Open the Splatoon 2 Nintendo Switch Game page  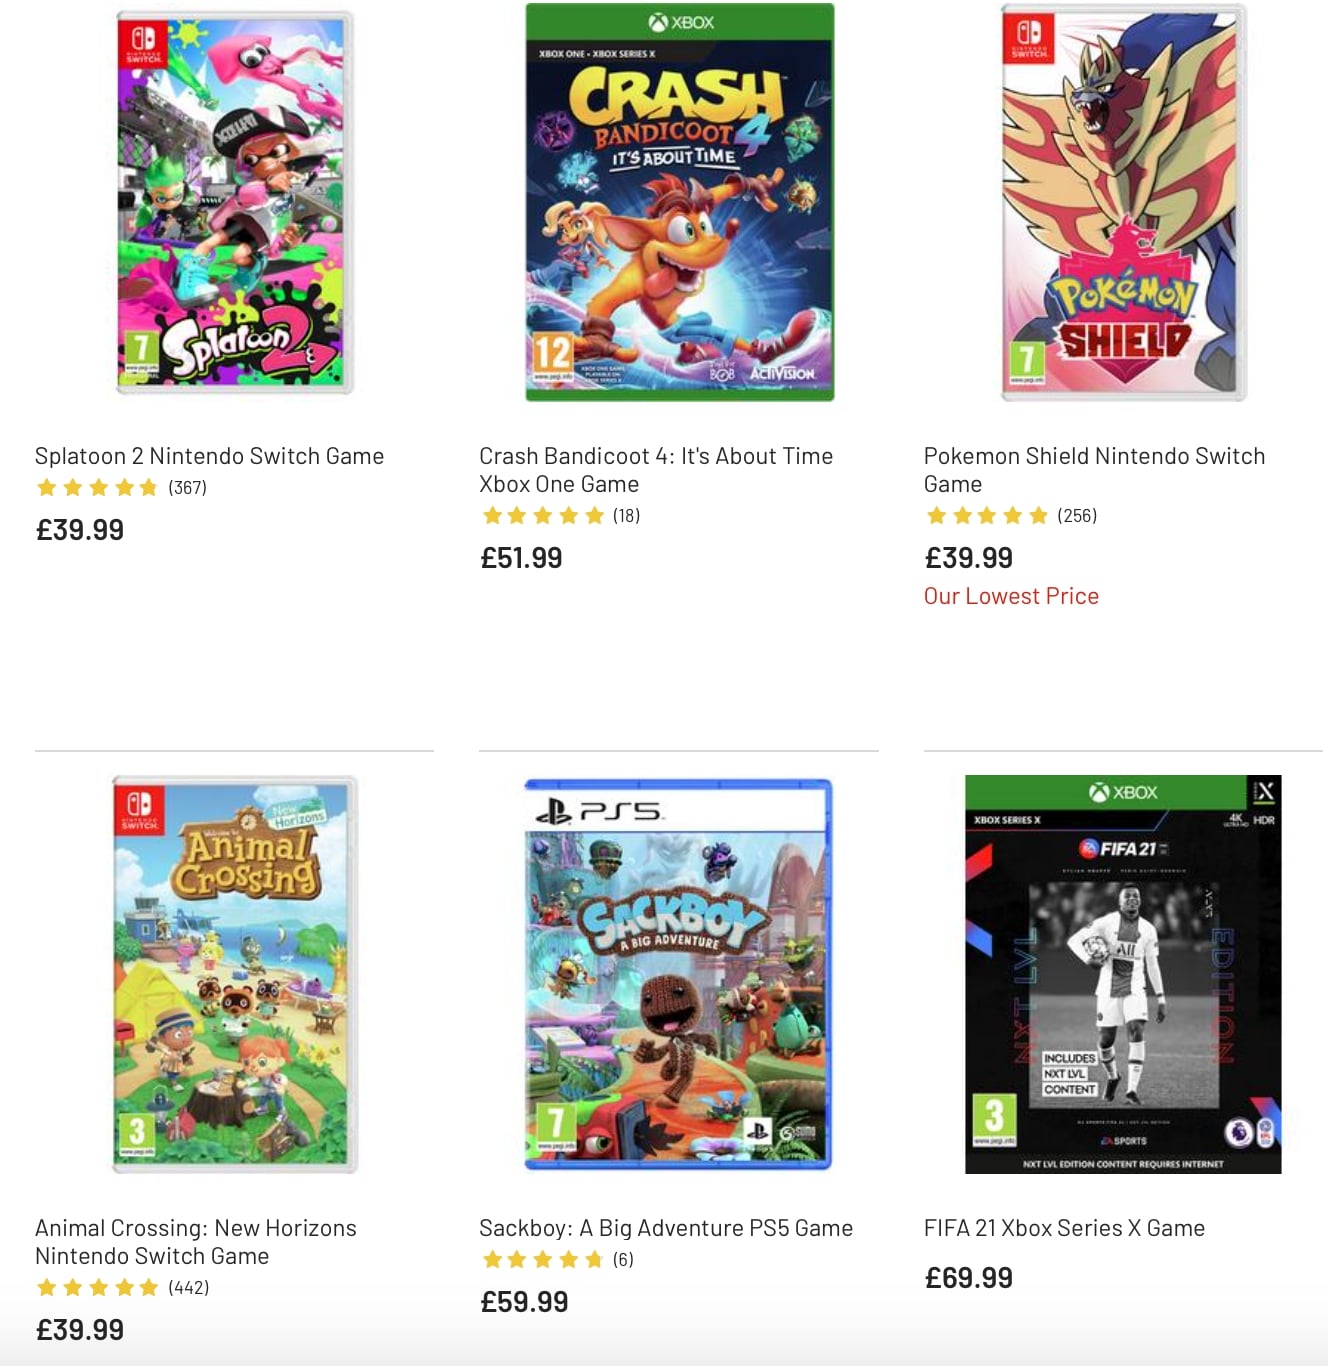[210, 455]
